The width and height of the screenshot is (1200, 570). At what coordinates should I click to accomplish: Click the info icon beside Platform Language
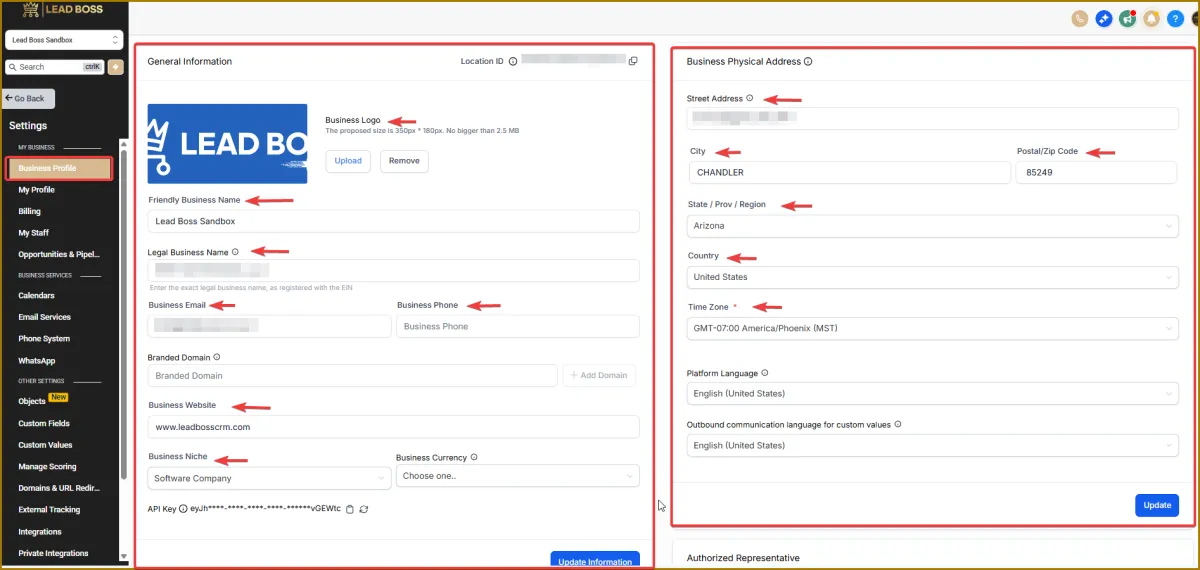pos(765,373)
